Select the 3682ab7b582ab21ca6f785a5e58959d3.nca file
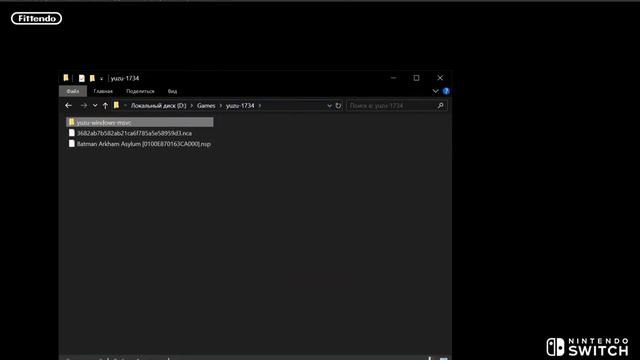The image size is (640, 360). pos(134,133)
